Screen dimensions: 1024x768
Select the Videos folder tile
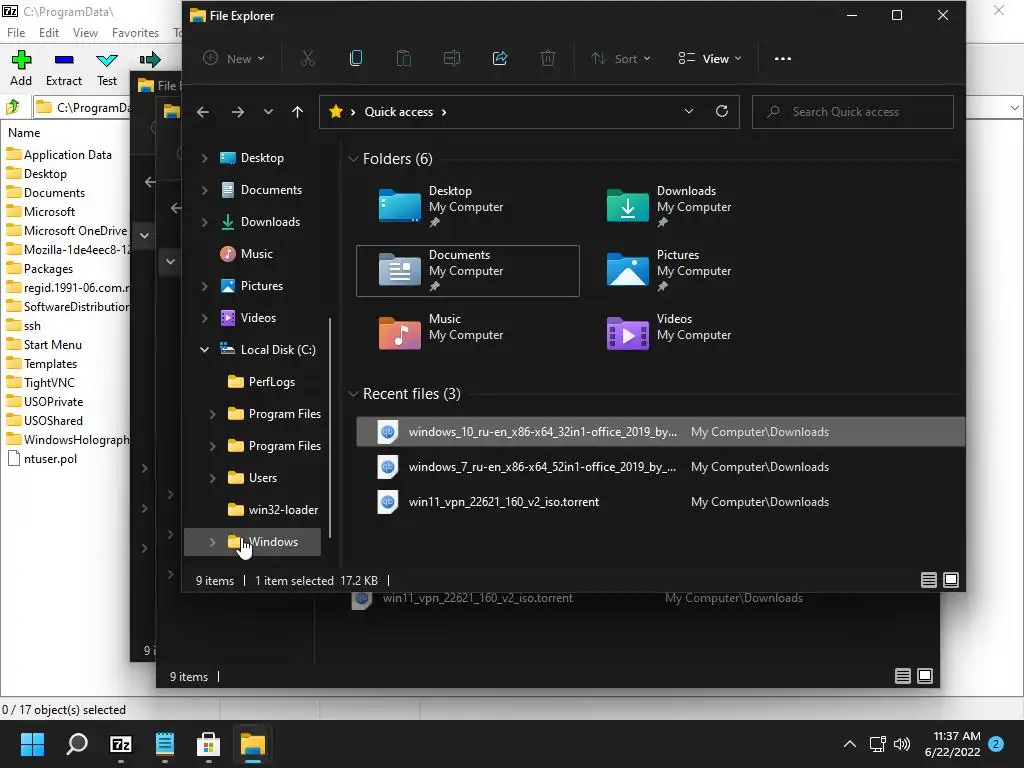pos(696,334)
